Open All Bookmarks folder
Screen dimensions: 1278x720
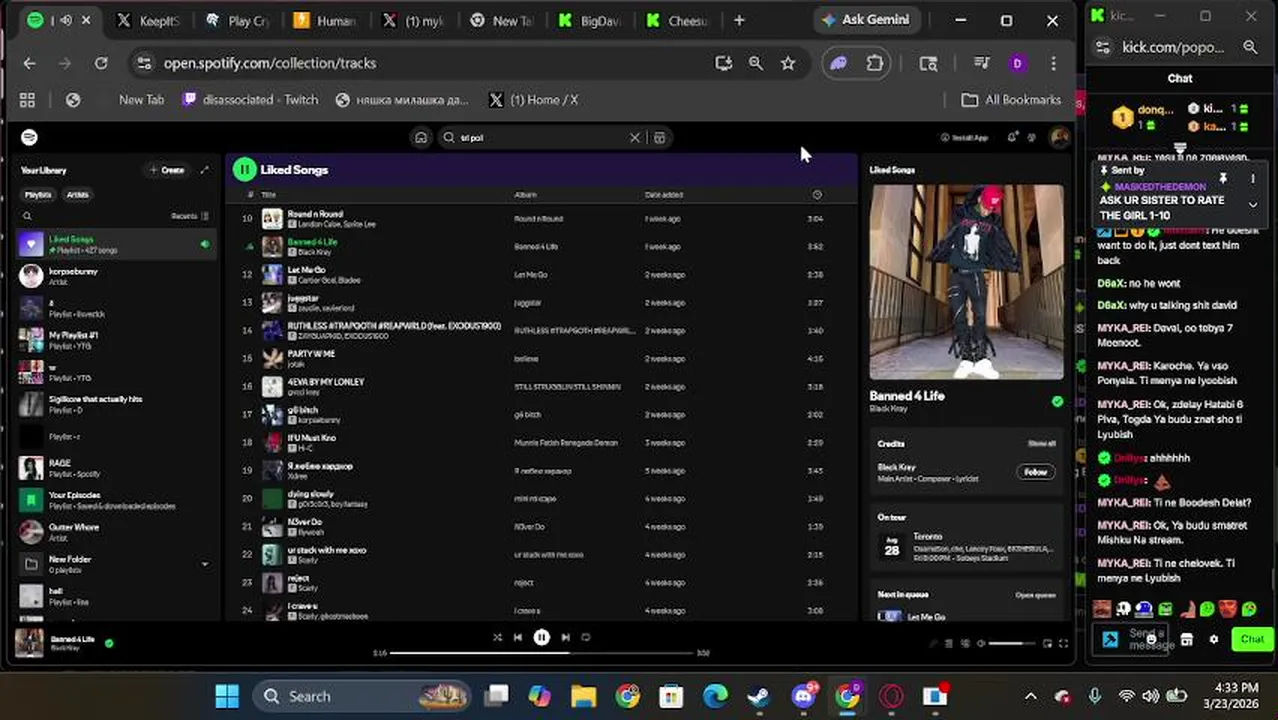click(1011, 100)
